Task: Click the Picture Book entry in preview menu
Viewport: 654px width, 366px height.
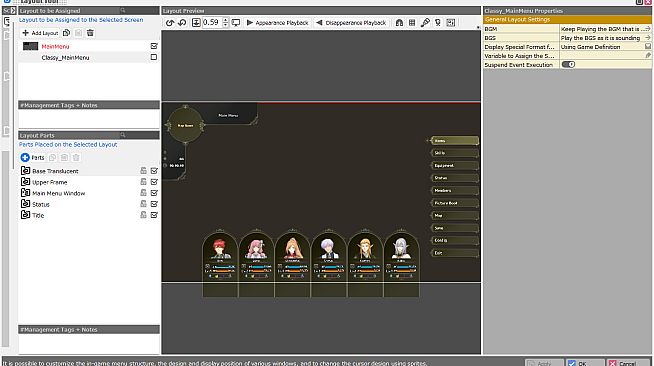Action: tap(454, 203)
